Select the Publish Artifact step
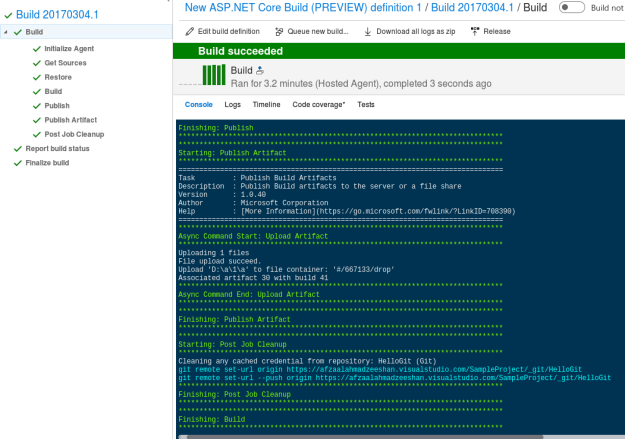Screen dimensions: 625x439 [71, 120]
